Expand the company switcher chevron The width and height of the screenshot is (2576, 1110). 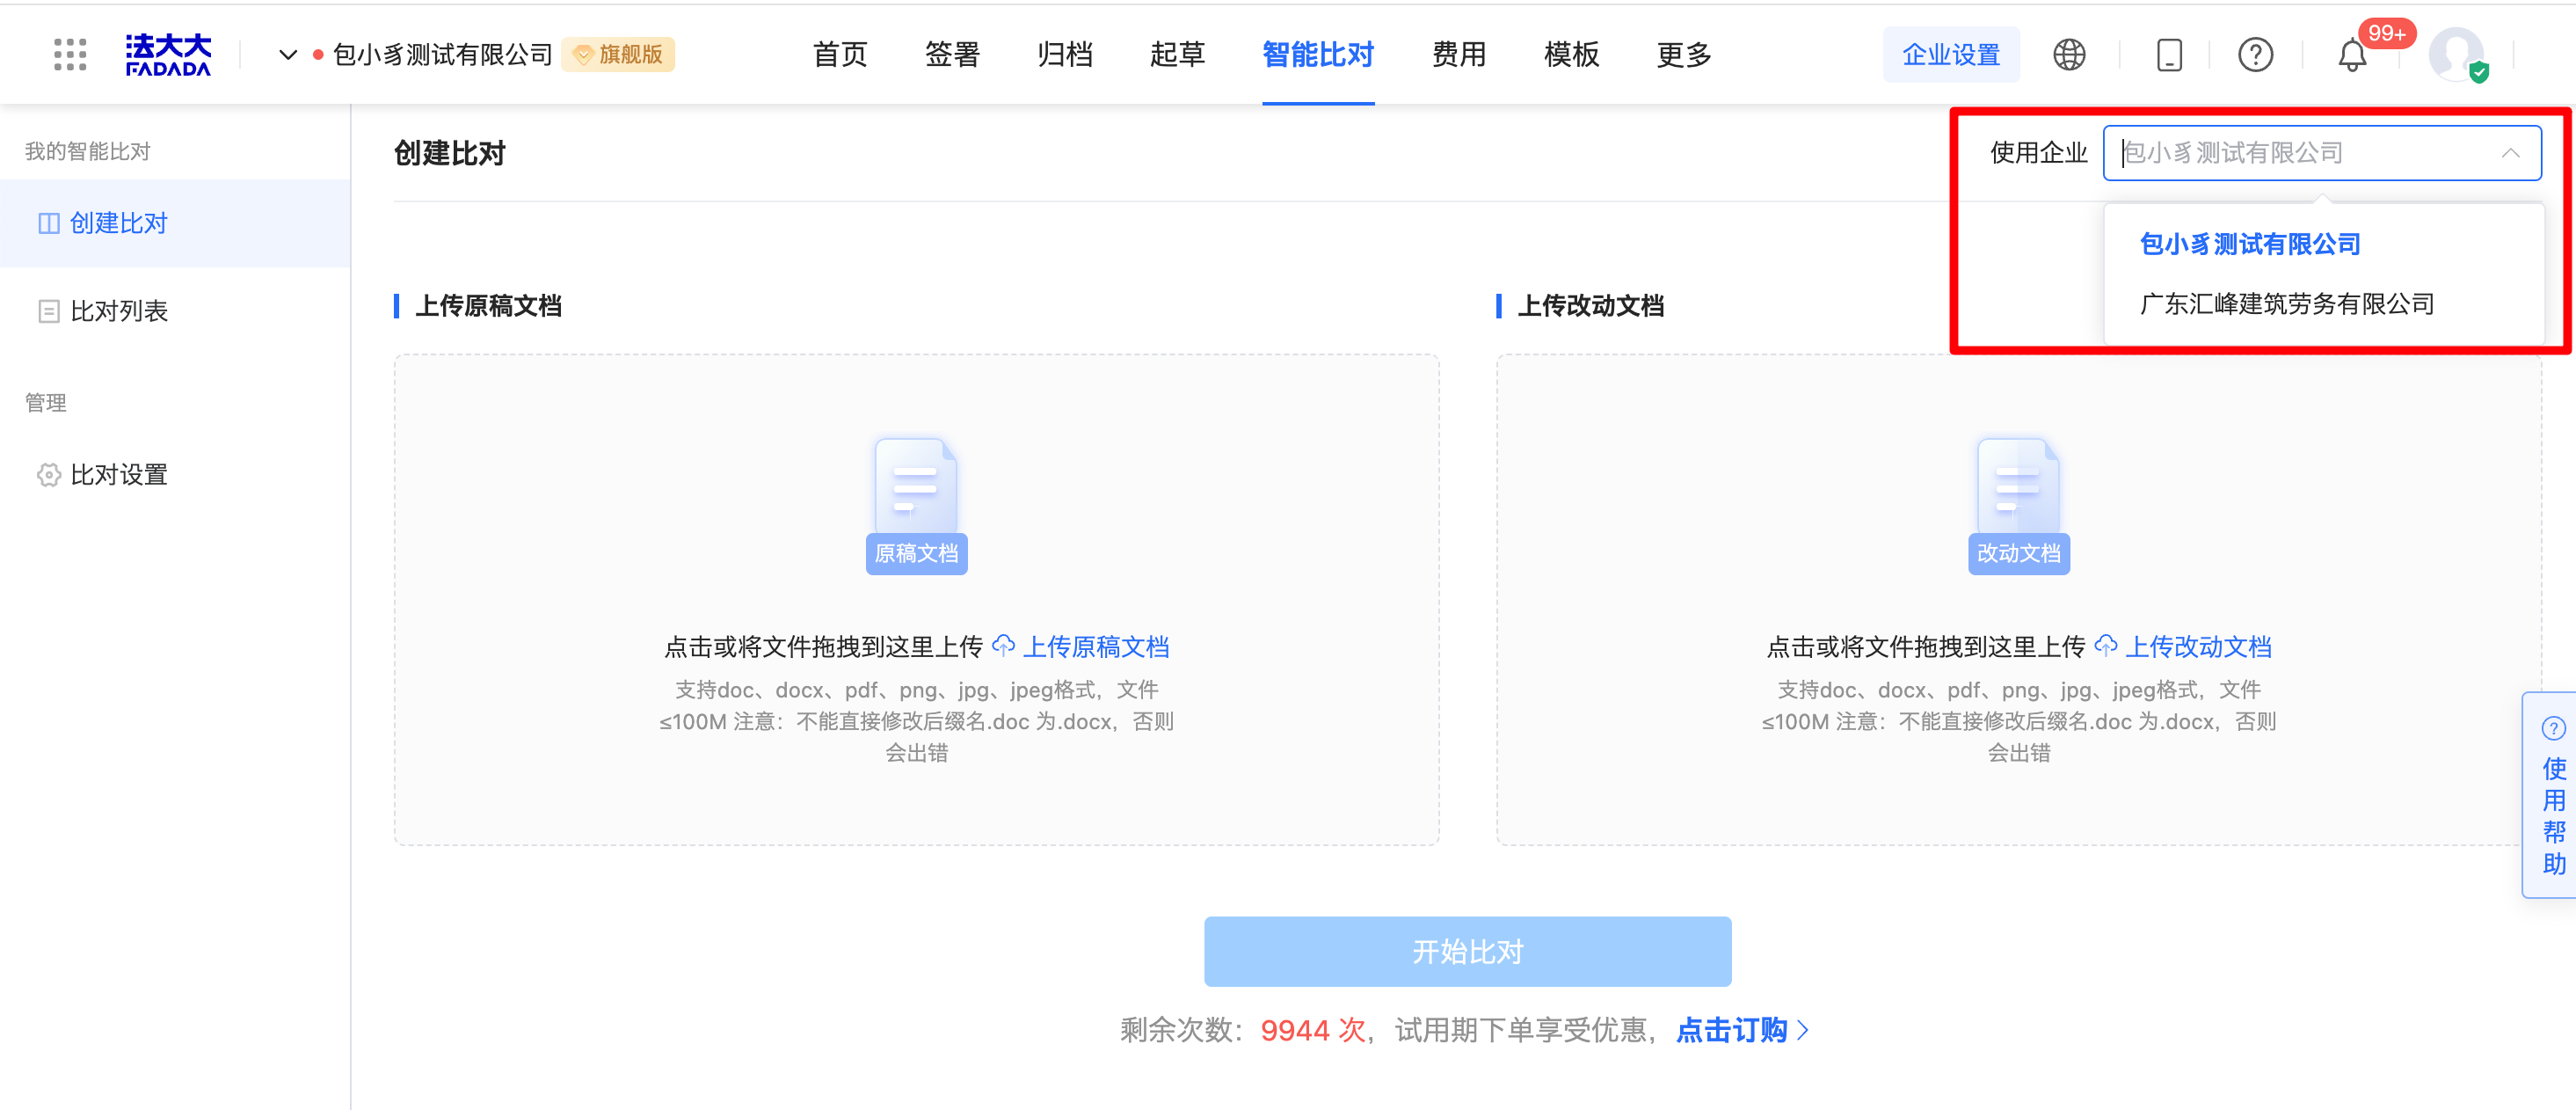click(288, 54)
